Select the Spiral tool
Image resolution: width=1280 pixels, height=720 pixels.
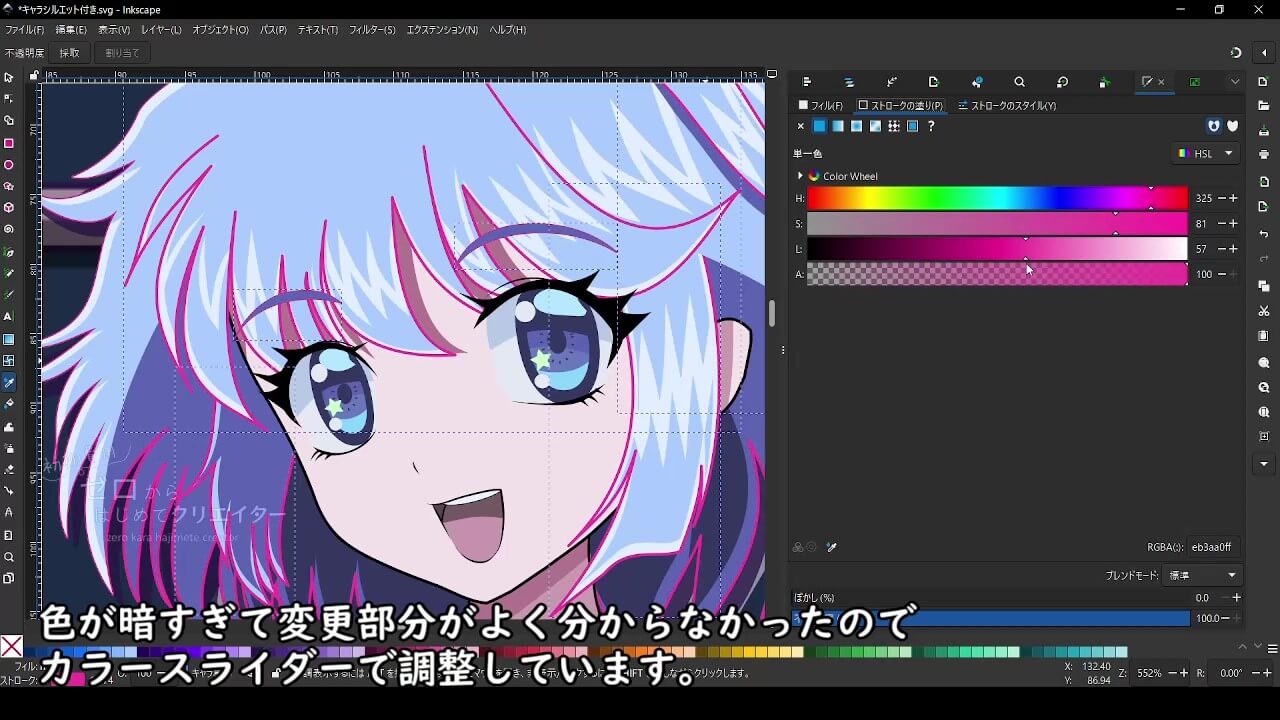tap(8, 229)
